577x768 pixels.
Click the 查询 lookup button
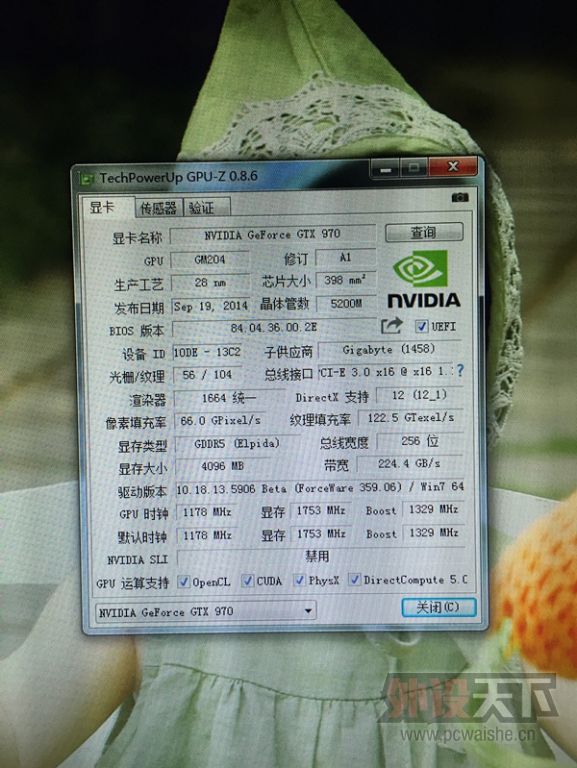[x=424, y=232]
